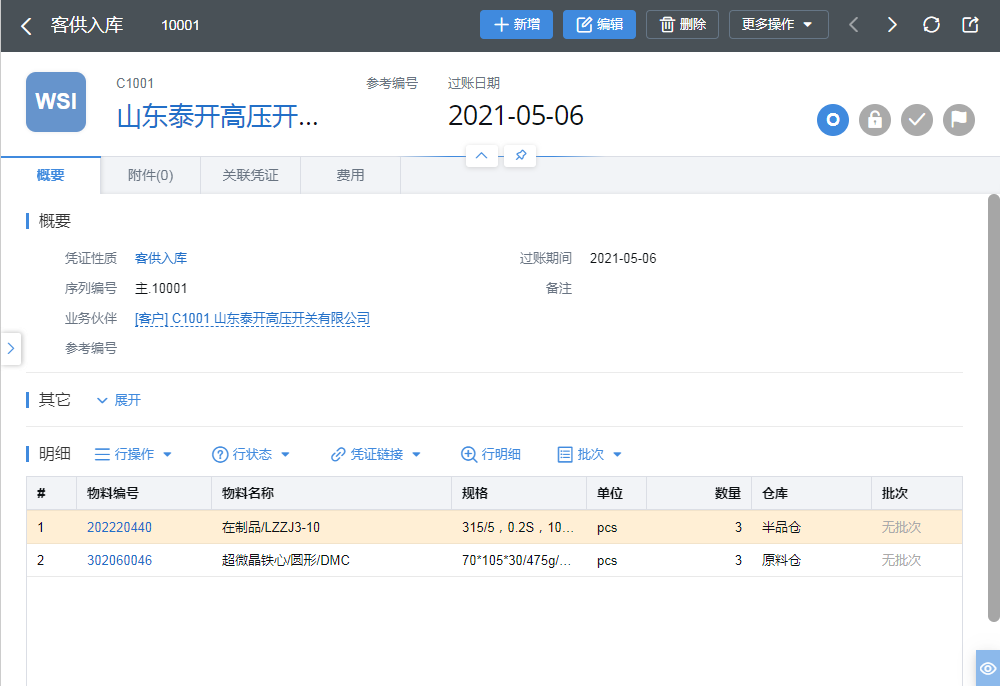
Task: Click the gray lock status icon
Action: tap(875, 120)
